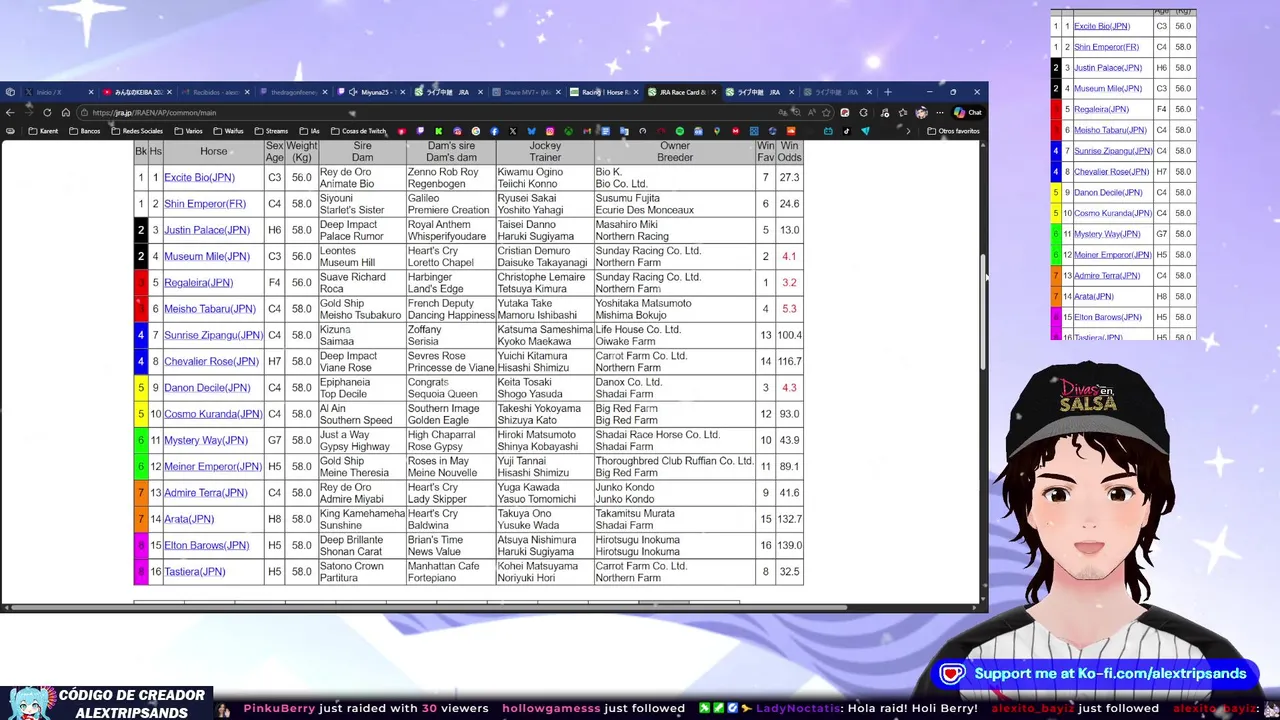Open the Shin Emperor(FR) horse link in table
The width and height of the screenshot is (1280, 720).
pos(205,204)
